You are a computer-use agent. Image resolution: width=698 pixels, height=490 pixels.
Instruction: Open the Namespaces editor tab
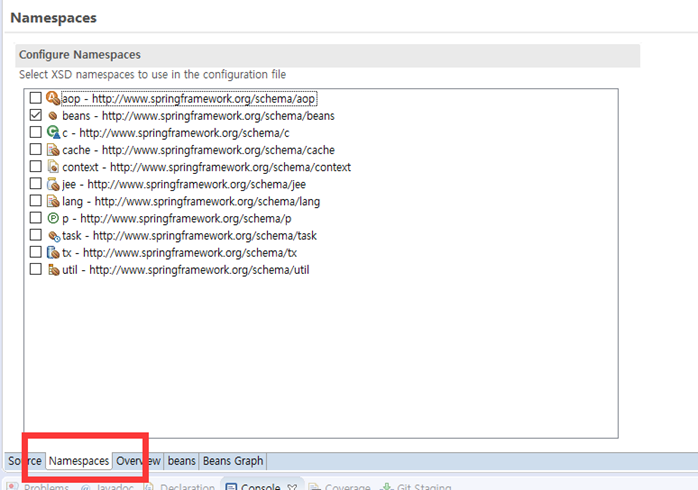pyautogui.click(x=79, y=461)
